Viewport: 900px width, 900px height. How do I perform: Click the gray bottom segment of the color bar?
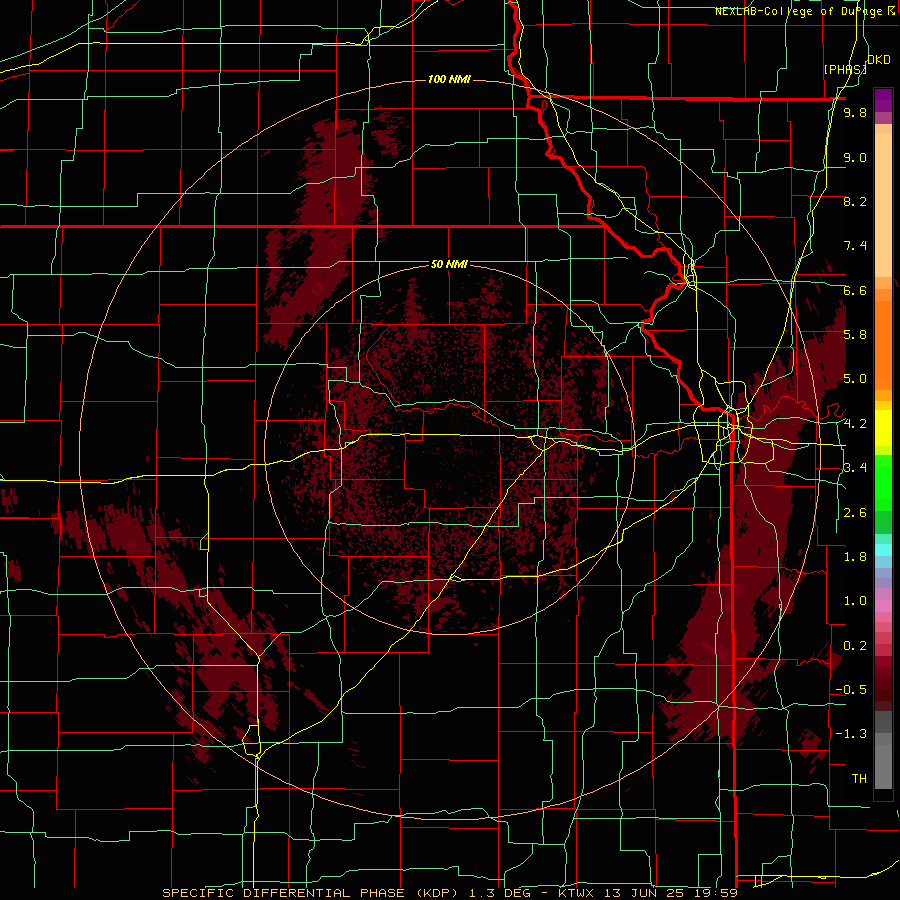[x=883, y=759]
